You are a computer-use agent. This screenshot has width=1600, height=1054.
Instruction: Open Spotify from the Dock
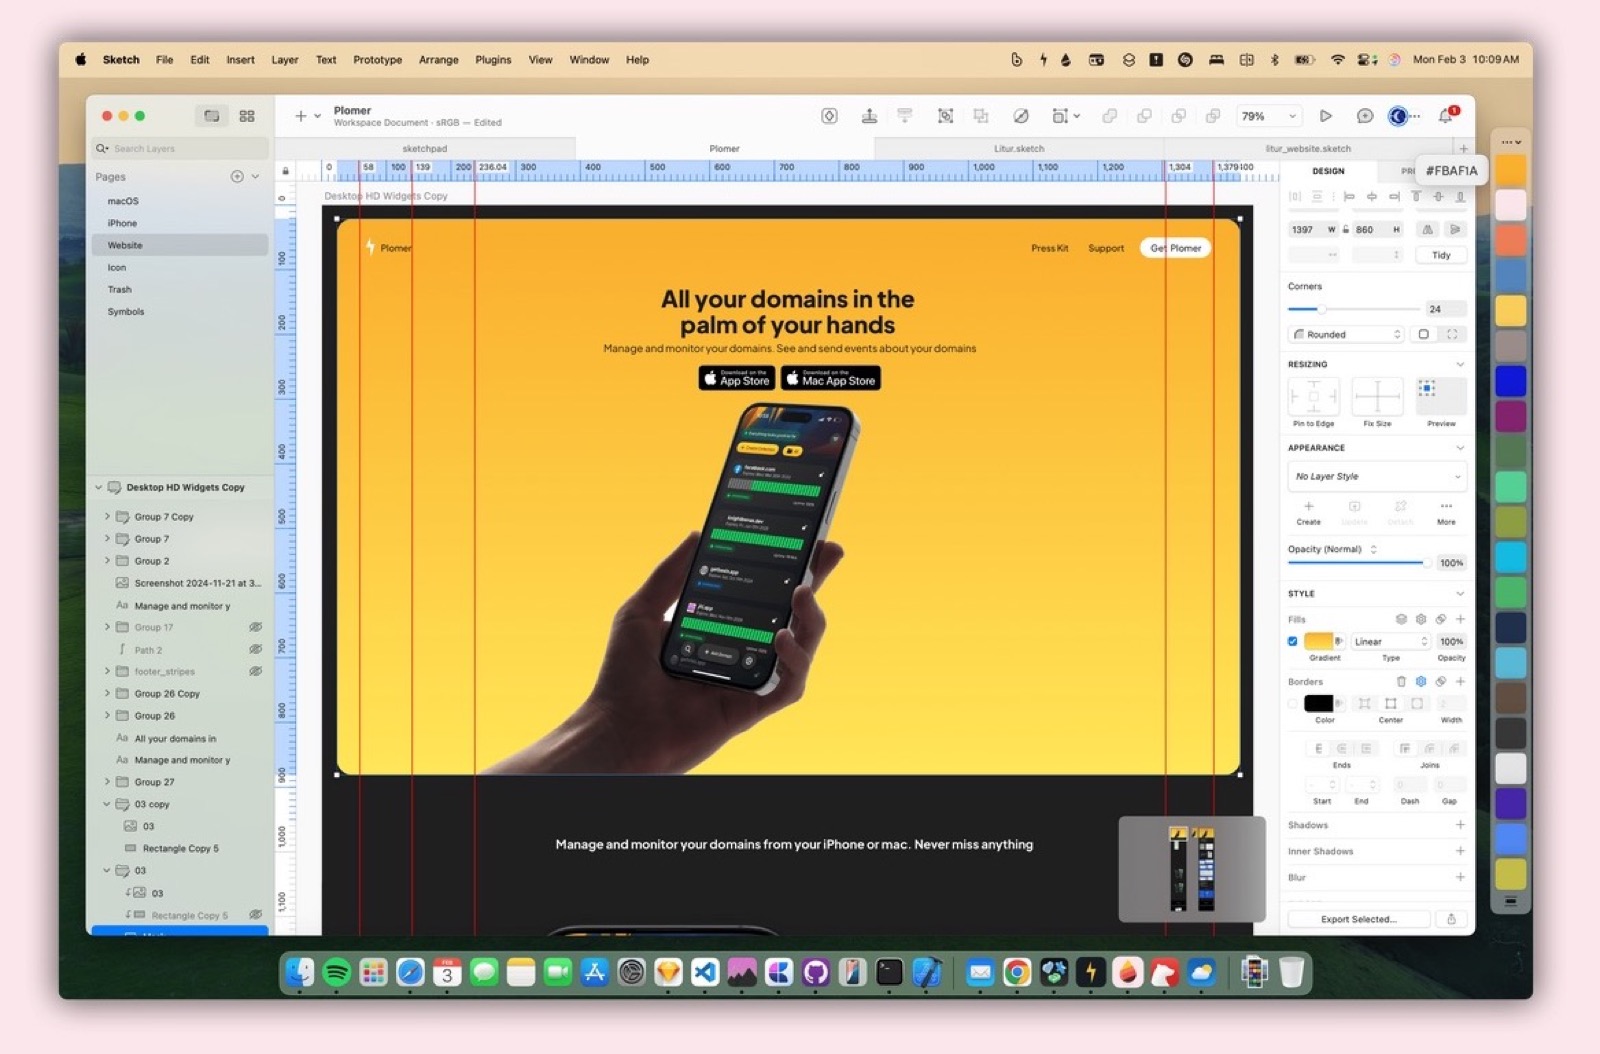tap(337, 972)
